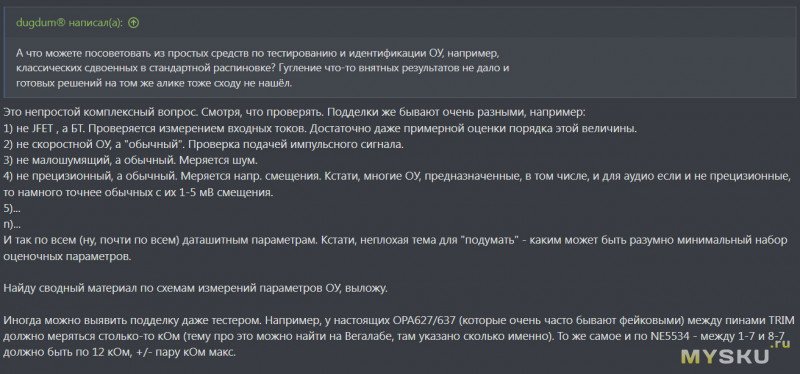Click the quoted text about тестированию ОУ
This screenshot has height=374, width=800.
click(x=263, y=68)
